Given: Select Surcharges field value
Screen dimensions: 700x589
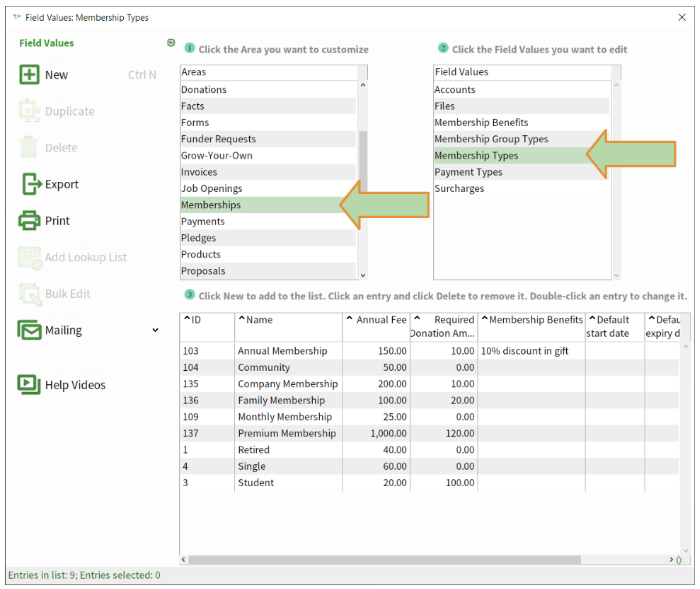Looking at the screenshot, I should 521,189.
